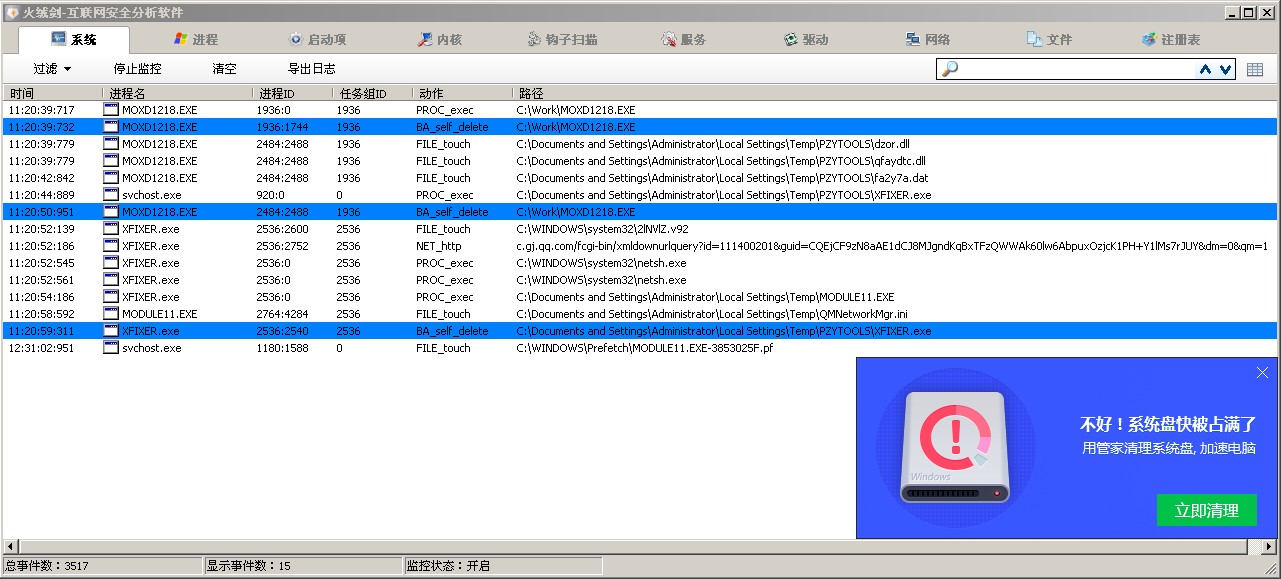
Task: Click the 显示事件数：15 status entry
Action: (x=248, y=566)
